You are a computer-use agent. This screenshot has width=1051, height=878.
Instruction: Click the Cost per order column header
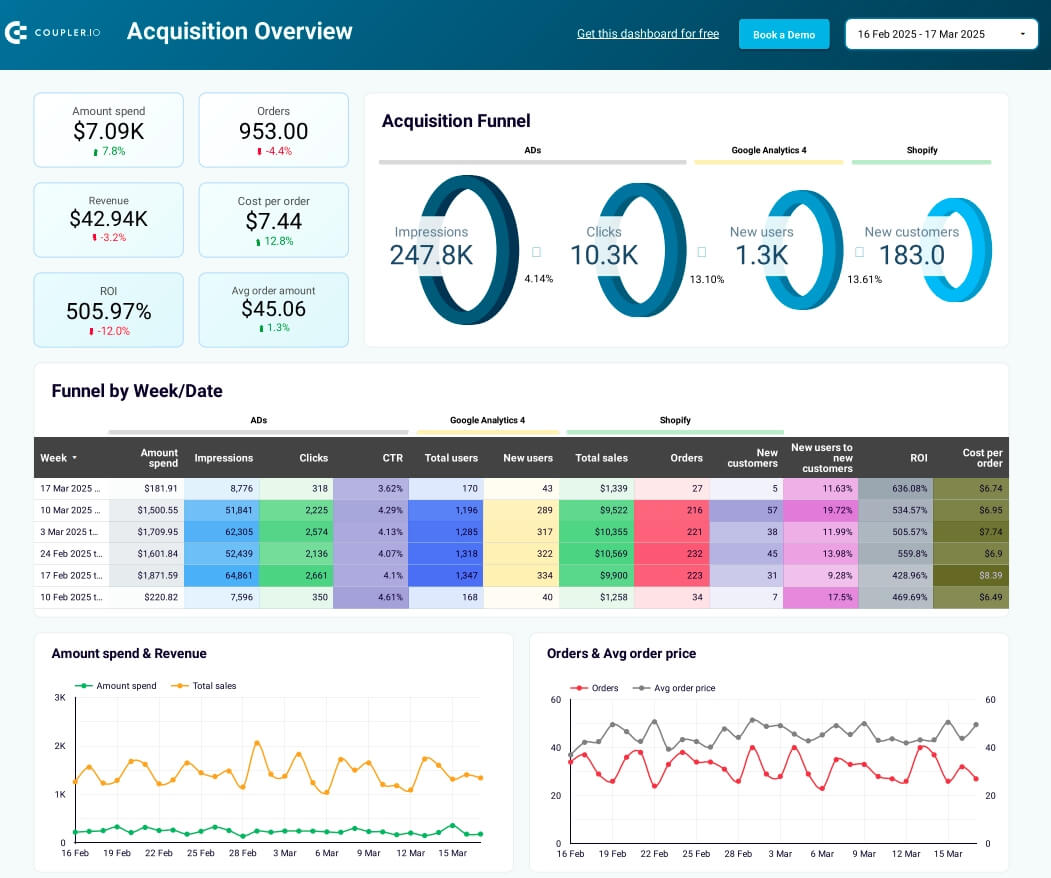coord(982,458)
